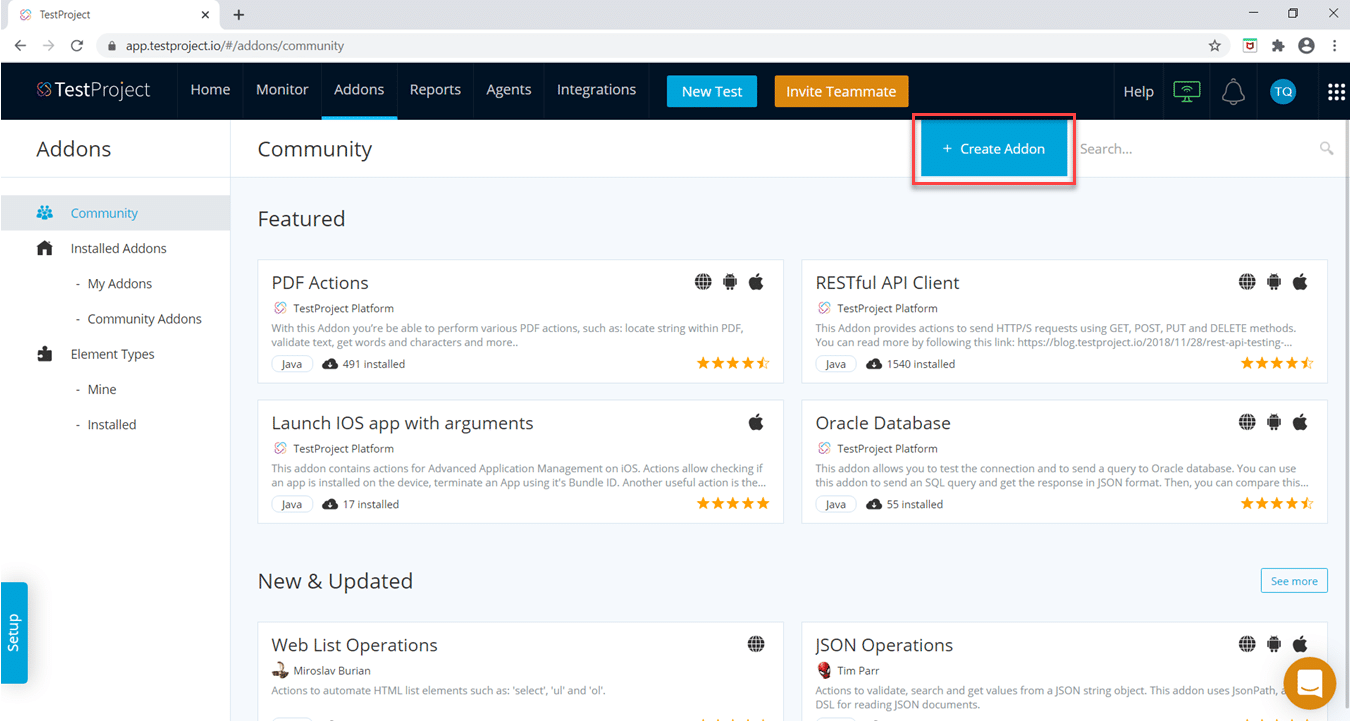The image size is (1350, 721).
Task: Open the Integrations menu
Action: [x=596, y=90]
